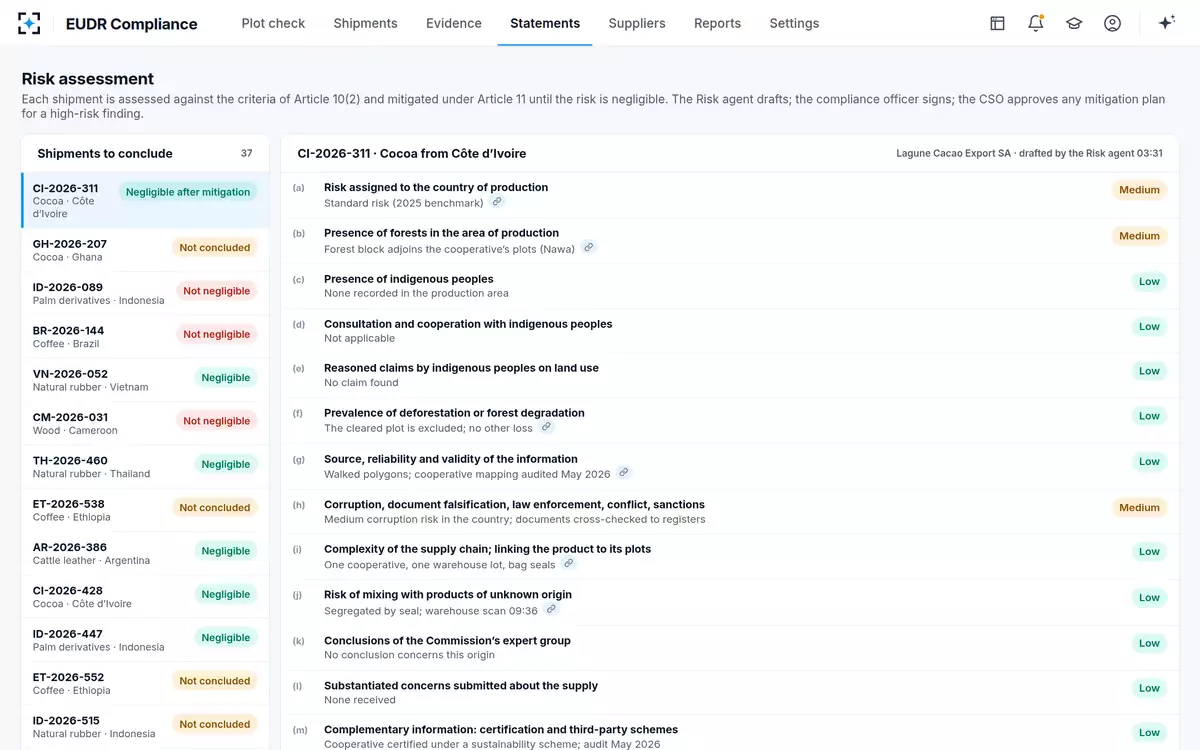This screenshot has height=750, width=1200.
Task: Click the Shipments to conclude heading
Action: (x=105, y=154)
